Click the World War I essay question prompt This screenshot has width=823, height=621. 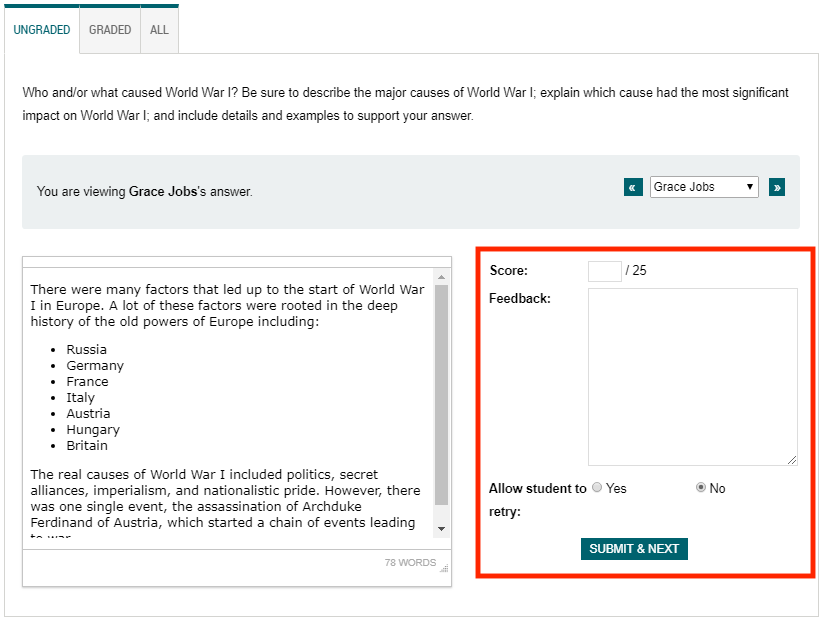coord(405,104)
